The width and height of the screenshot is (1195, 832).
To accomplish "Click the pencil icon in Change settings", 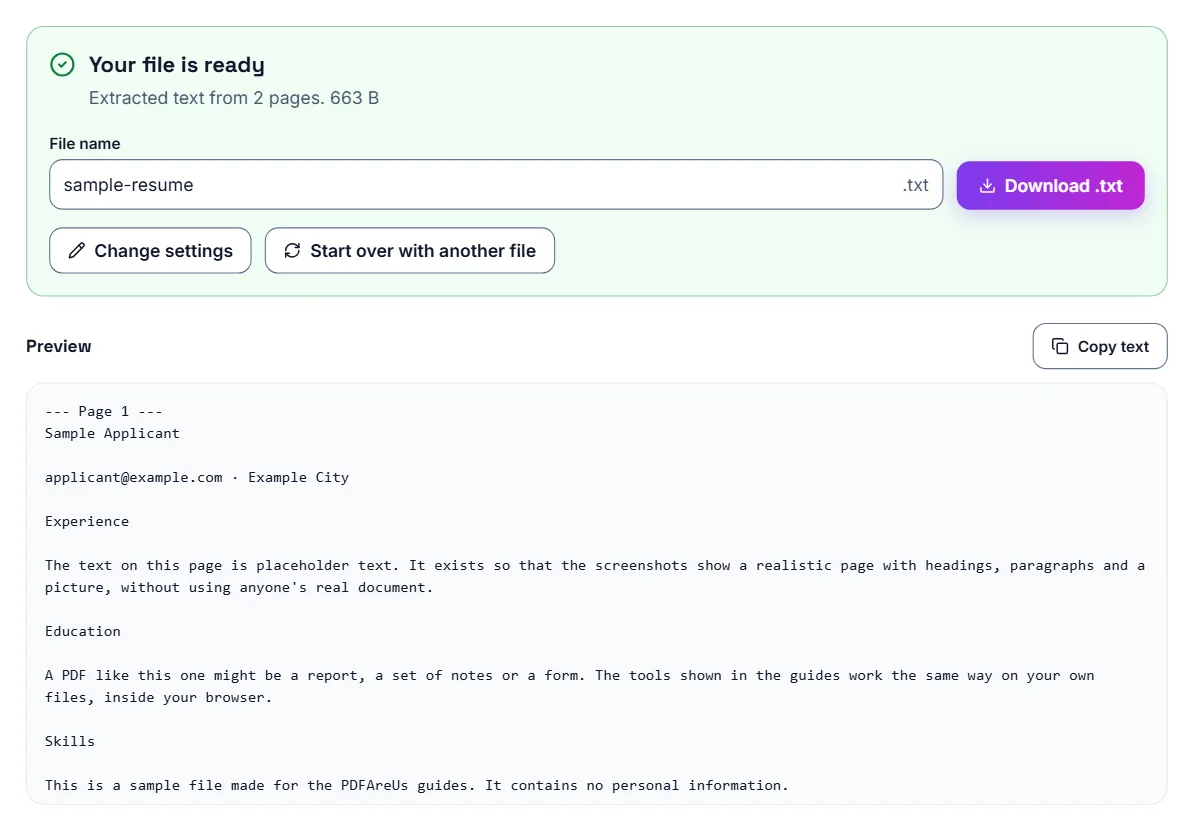I will click(76, 251).
